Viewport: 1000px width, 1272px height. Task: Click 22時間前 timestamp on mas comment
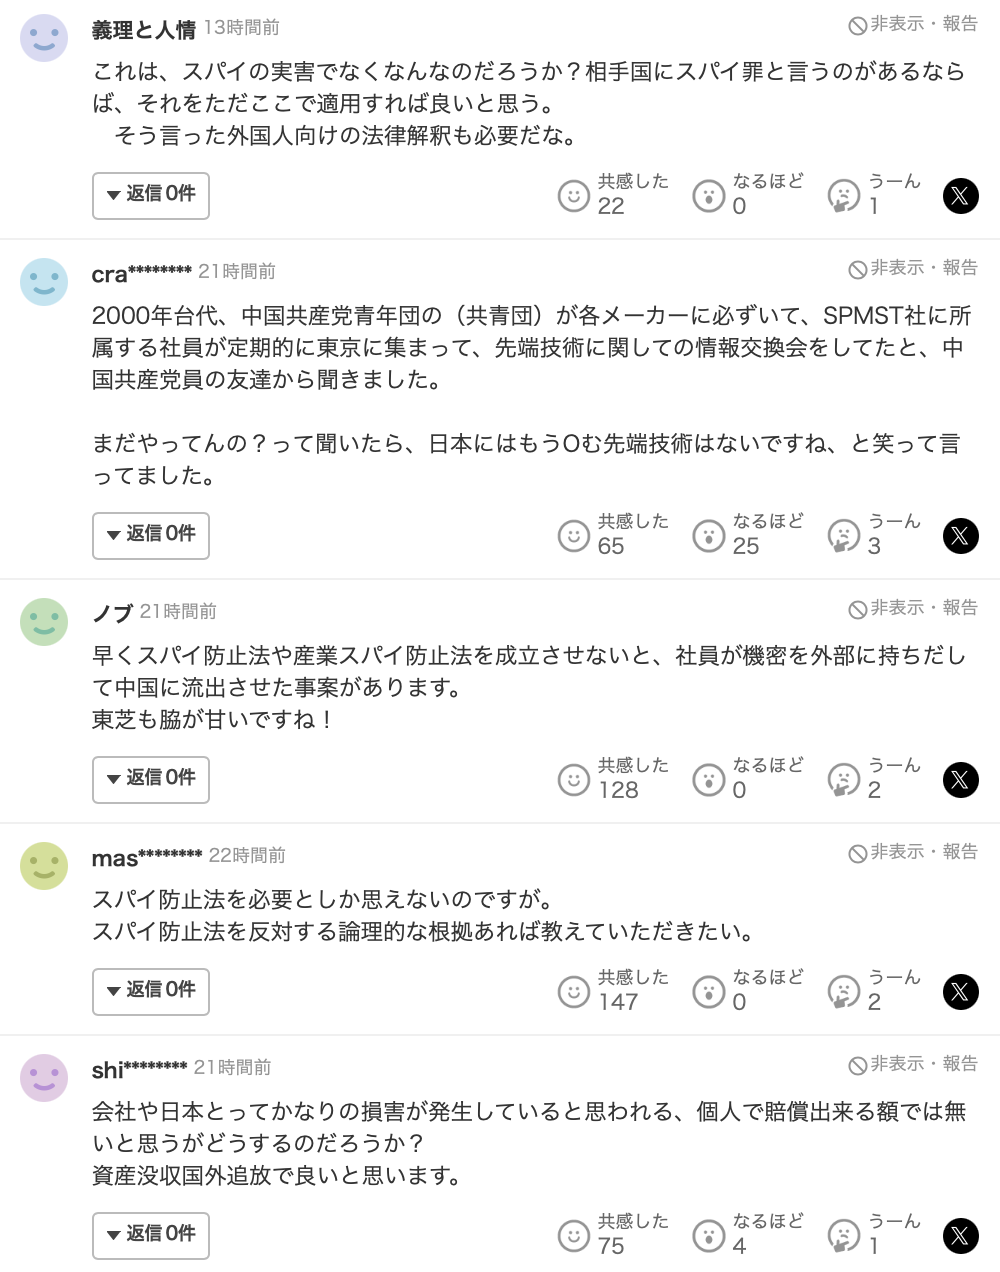tap(247, 855)
